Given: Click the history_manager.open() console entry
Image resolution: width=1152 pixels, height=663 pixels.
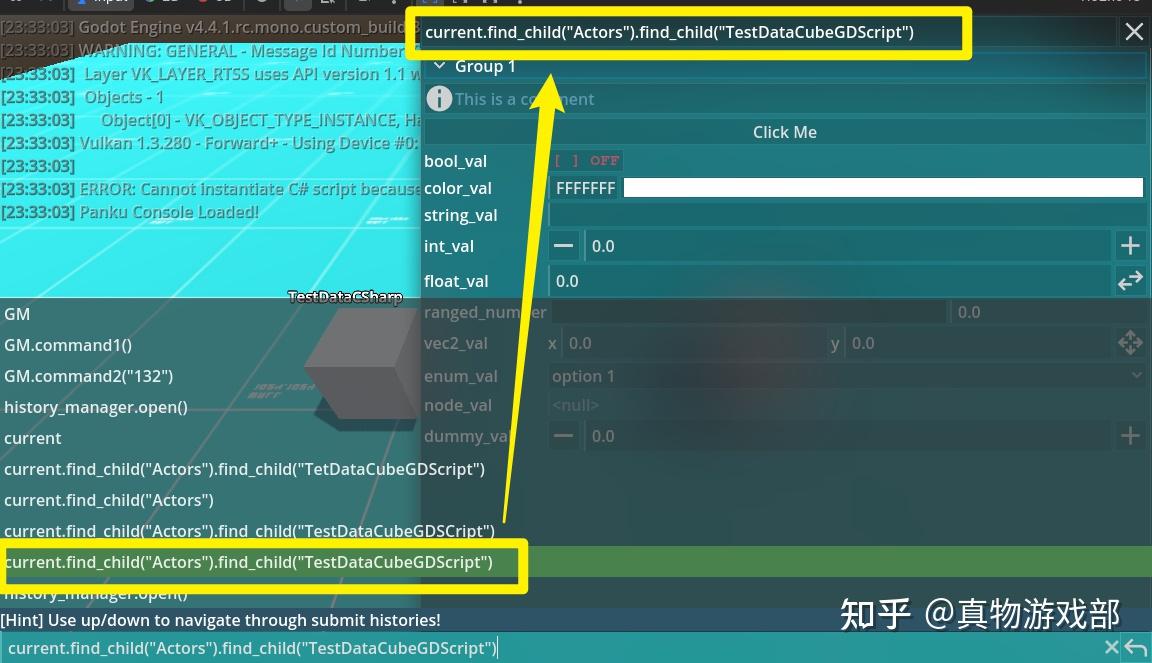Looking at the screenshot, I should click(96, 407).
